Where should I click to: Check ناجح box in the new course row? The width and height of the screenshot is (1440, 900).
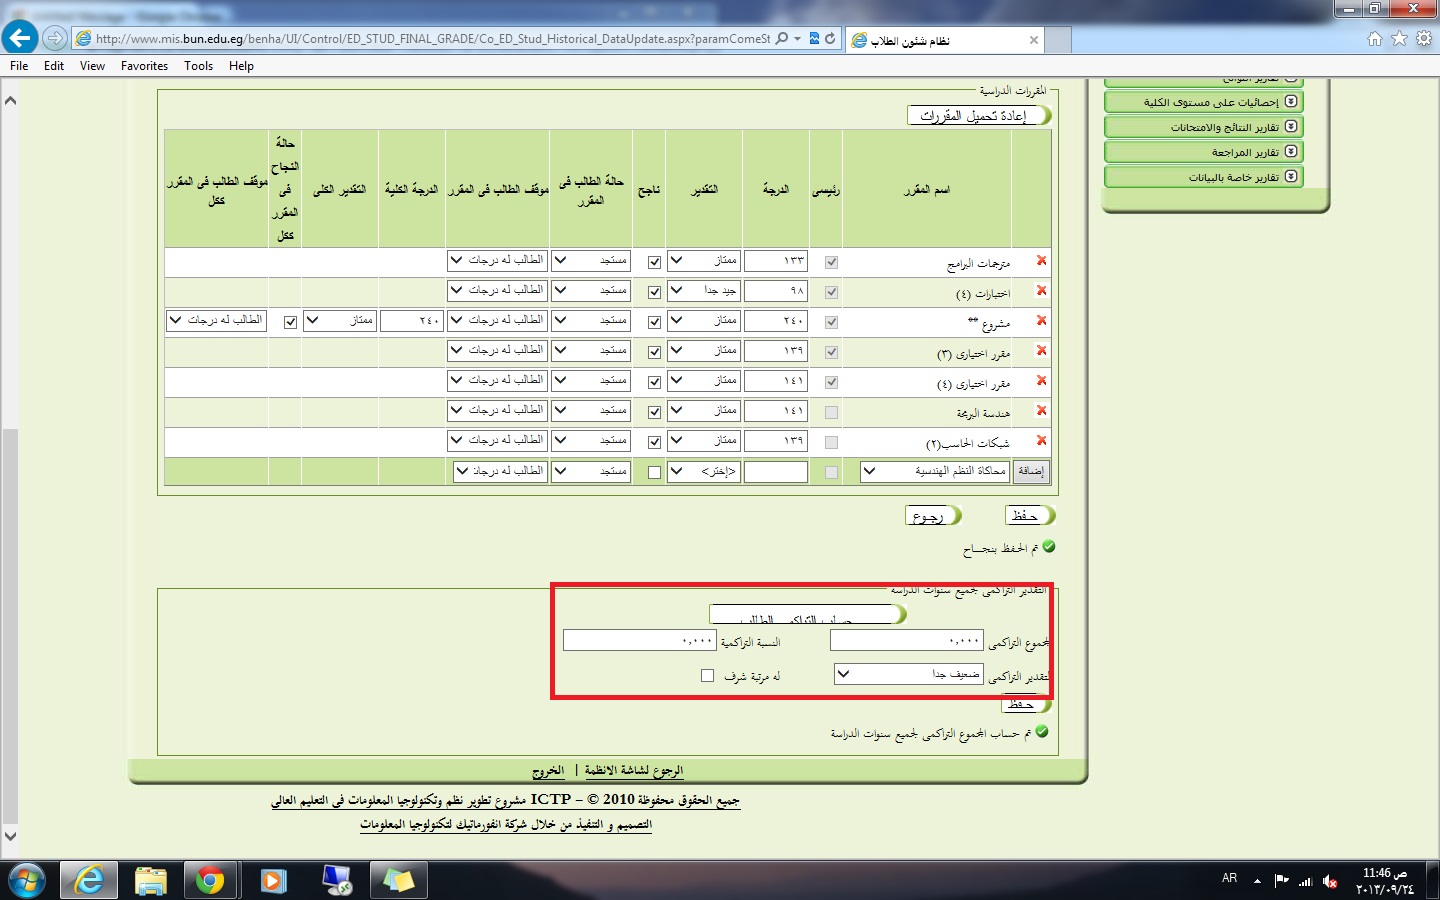[x=654, y=472]
